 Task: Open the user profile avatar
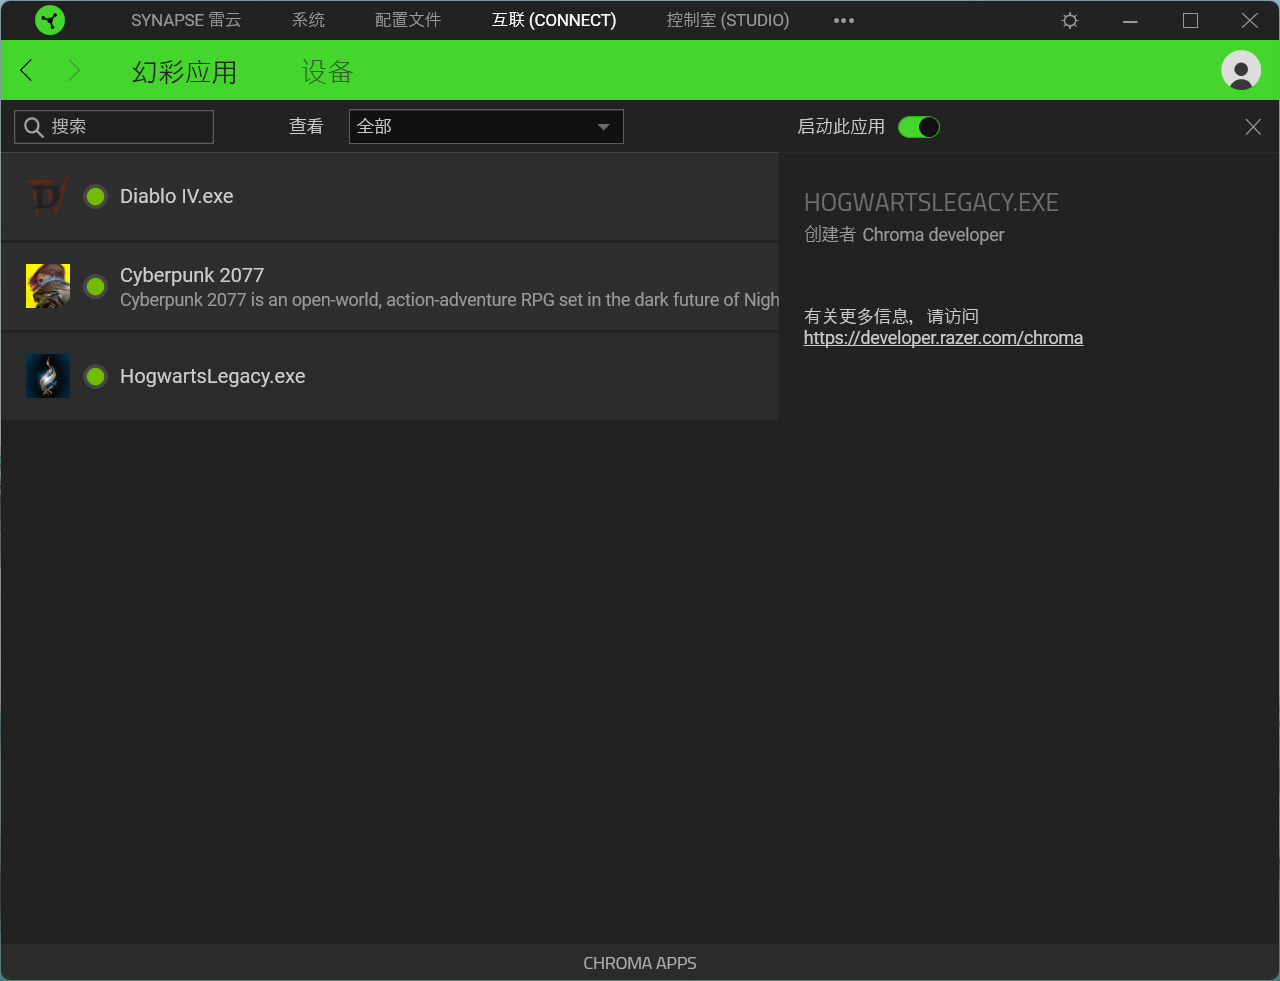(x=1240, y=70)
